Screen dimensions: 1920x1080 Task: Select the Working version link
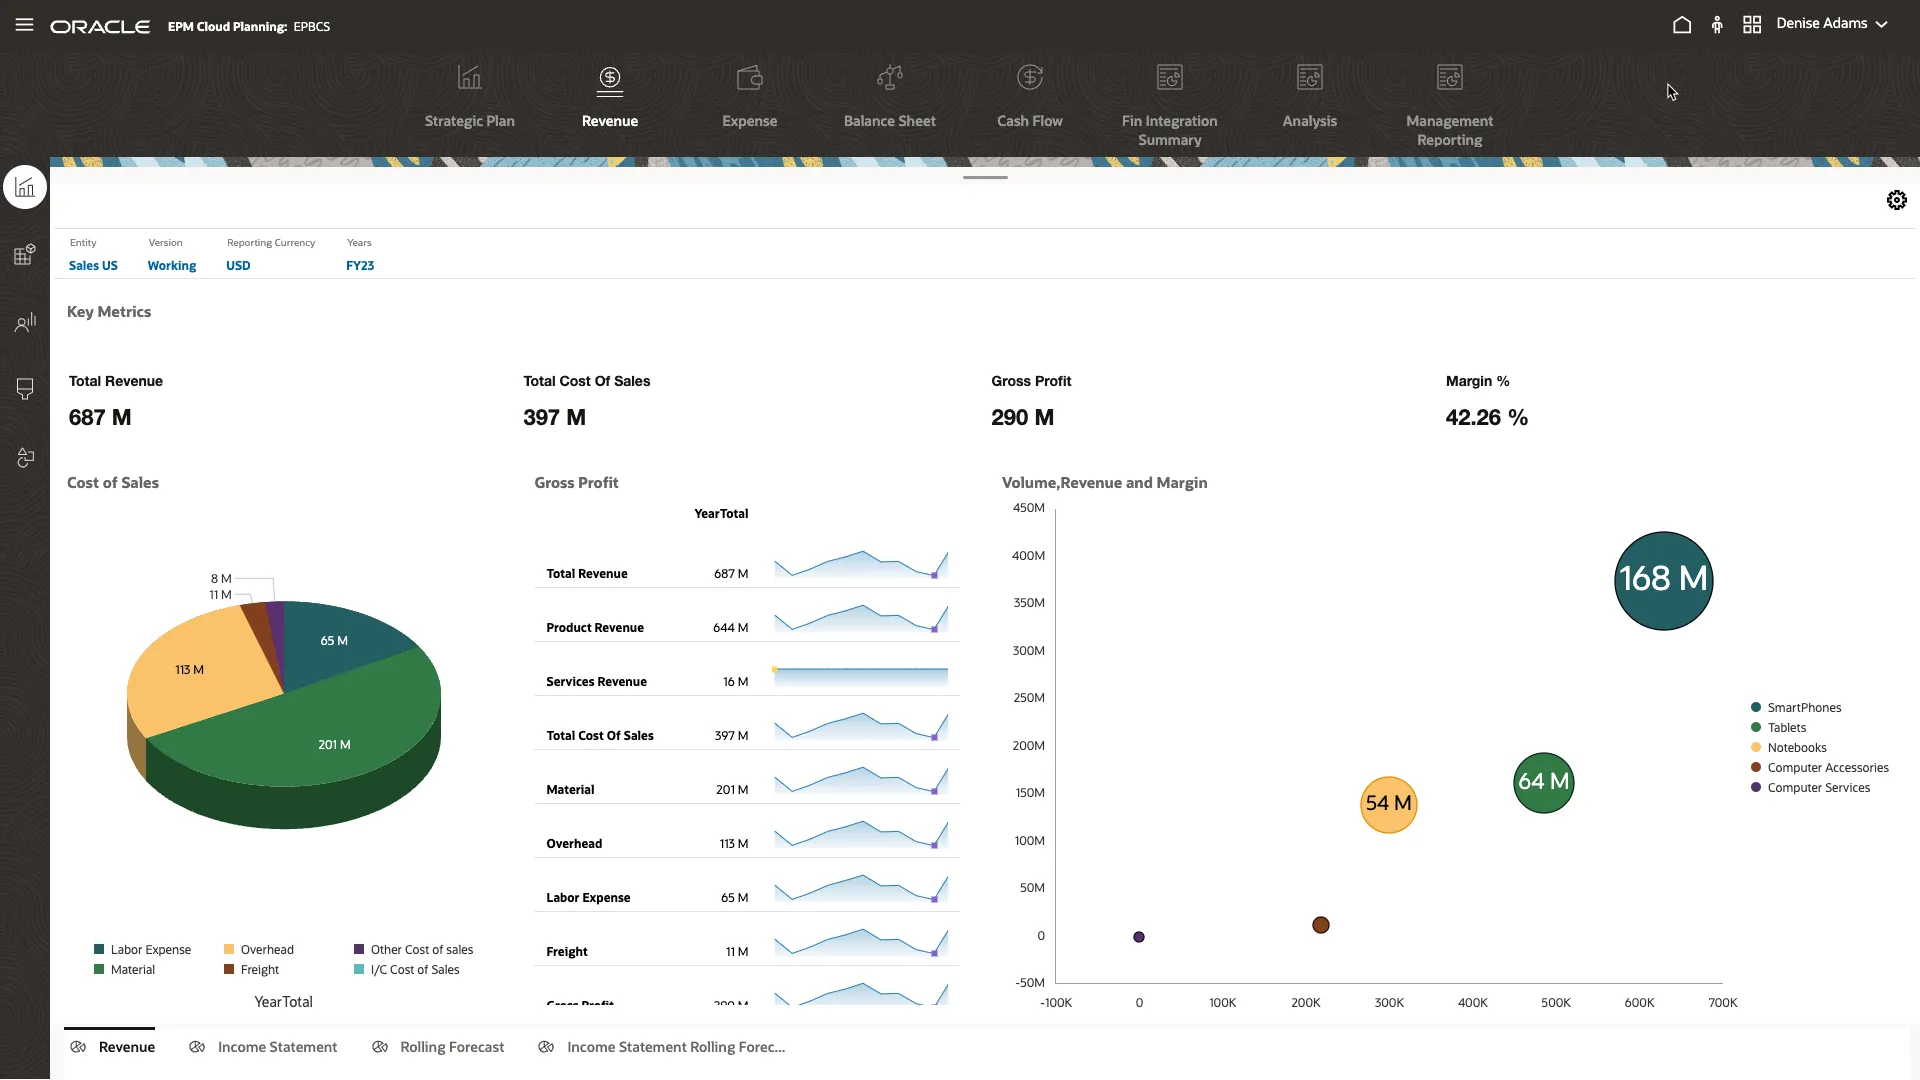(x=170, y=265)
